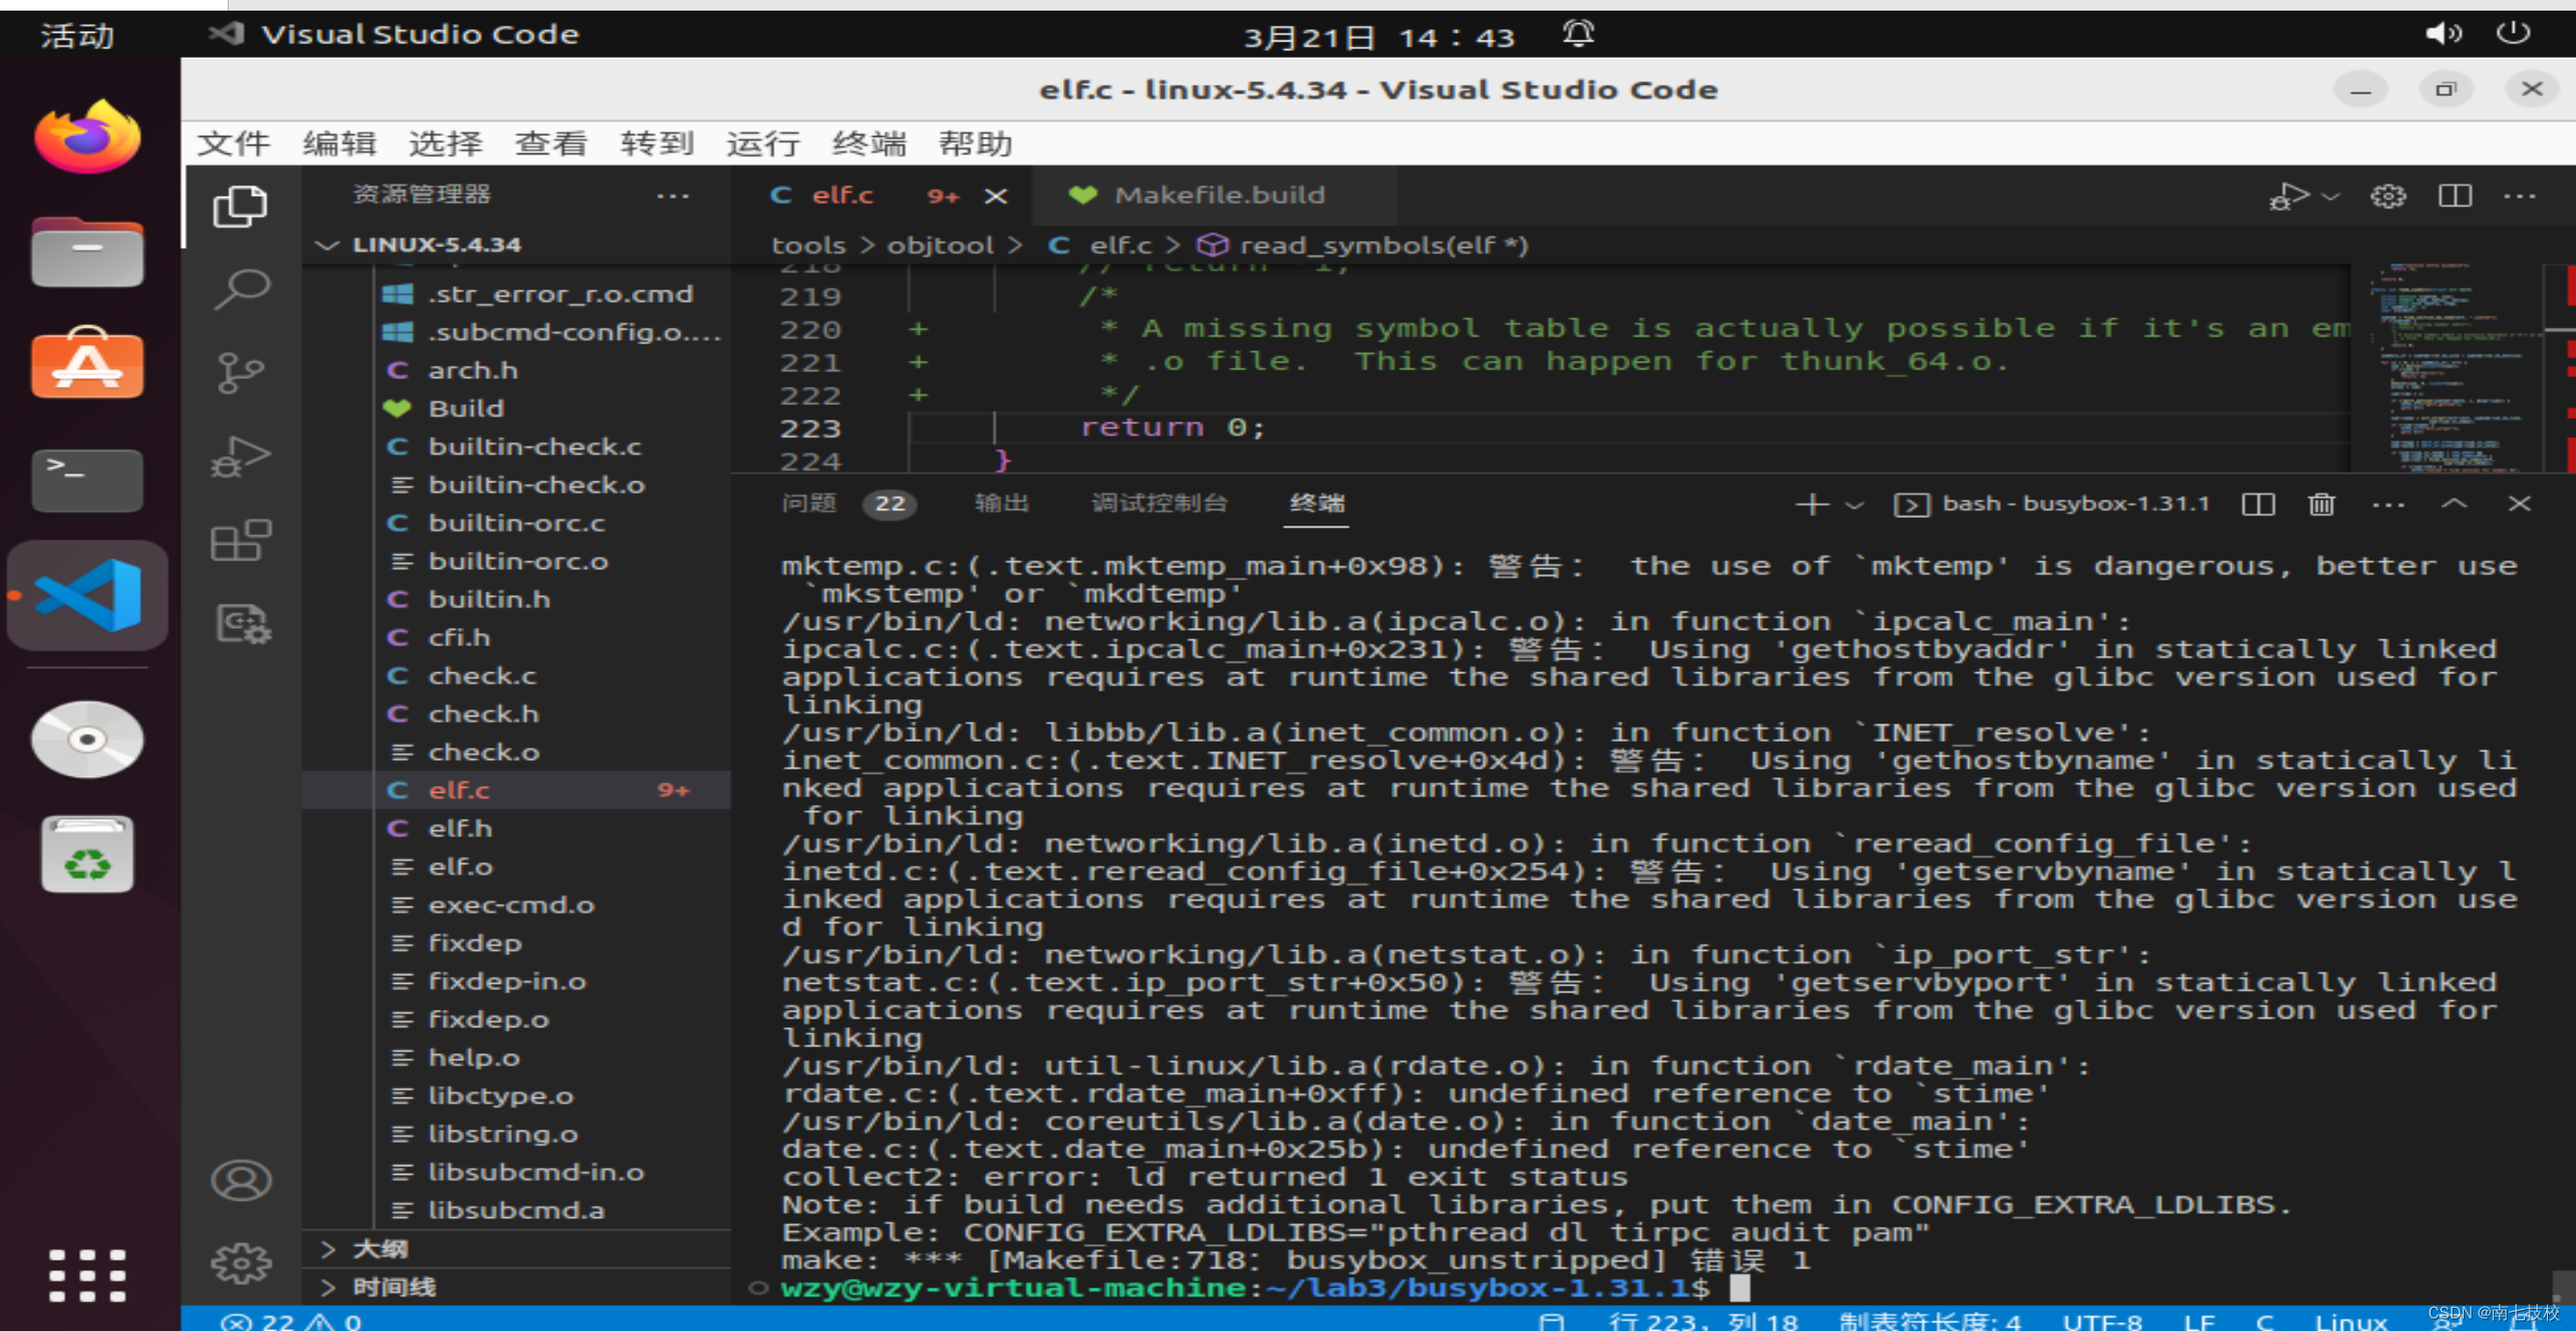Open the Search view in the activity bar

[240, 288]
